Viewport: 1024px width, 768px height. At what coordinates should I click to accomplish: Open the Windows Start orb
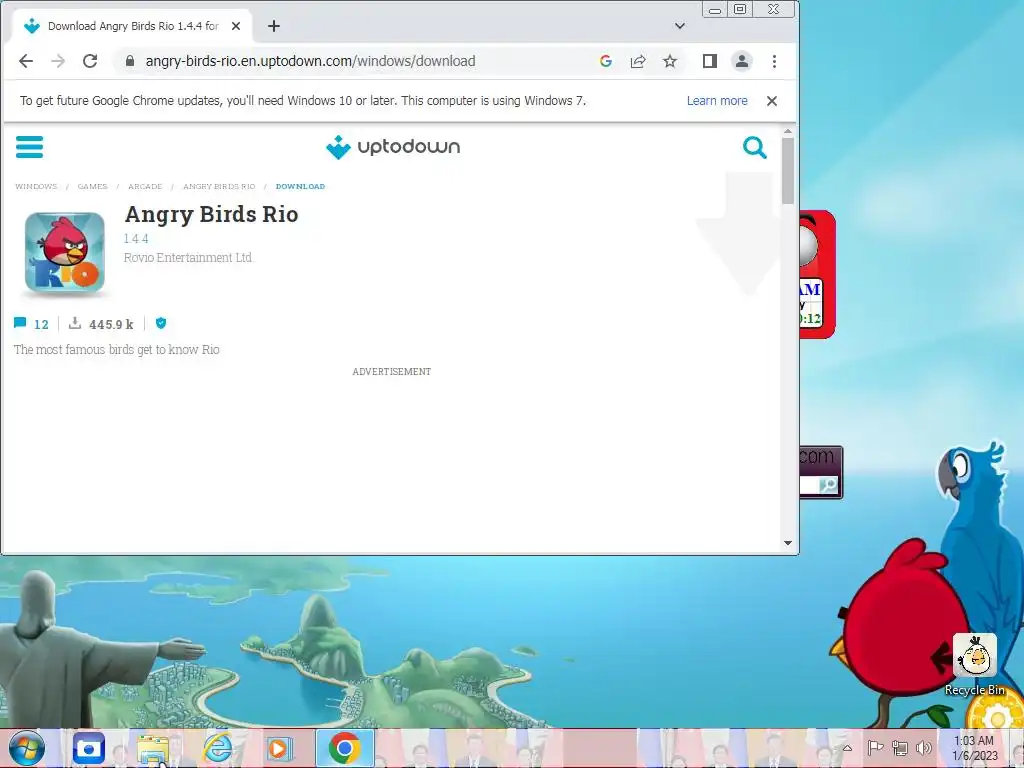[26, 748]
